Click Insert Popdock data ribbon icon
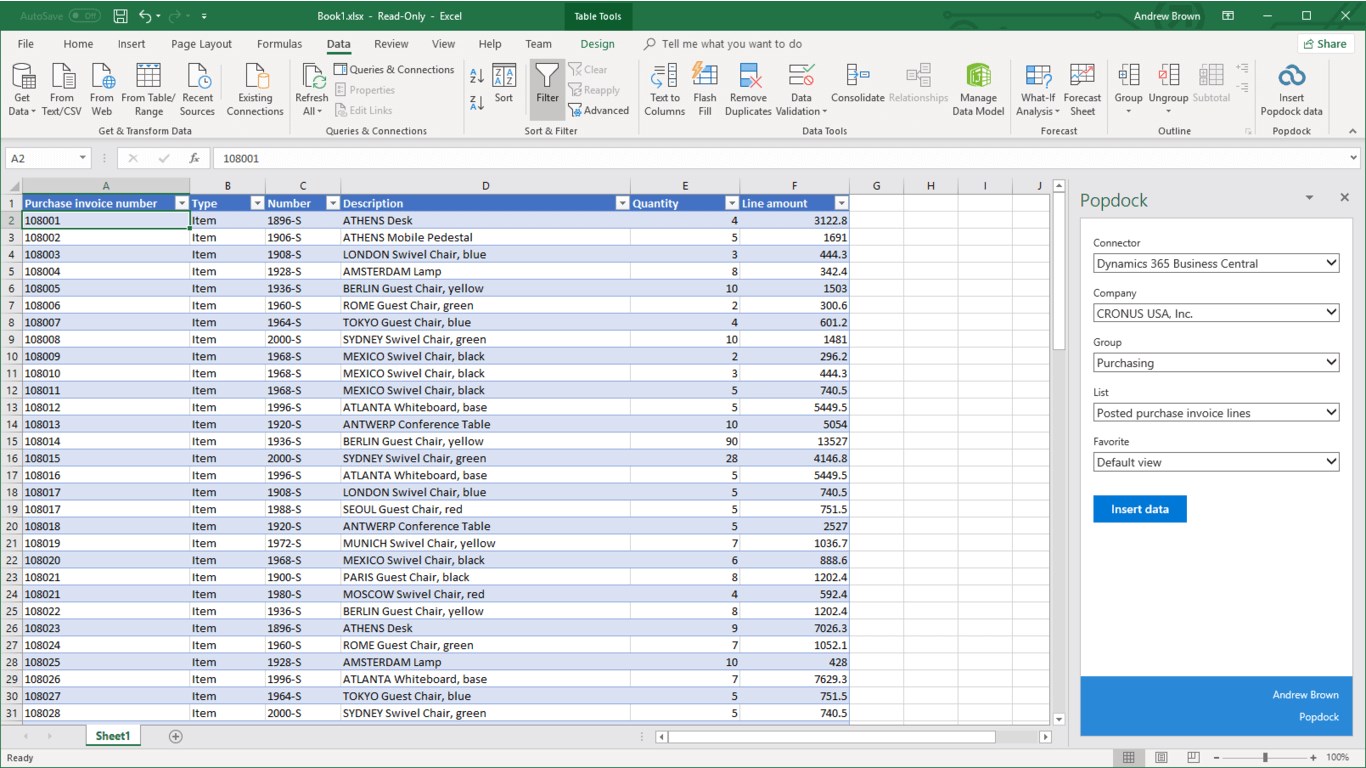Viewport: 1366px width, 768px height. (x=1291, y=76)
